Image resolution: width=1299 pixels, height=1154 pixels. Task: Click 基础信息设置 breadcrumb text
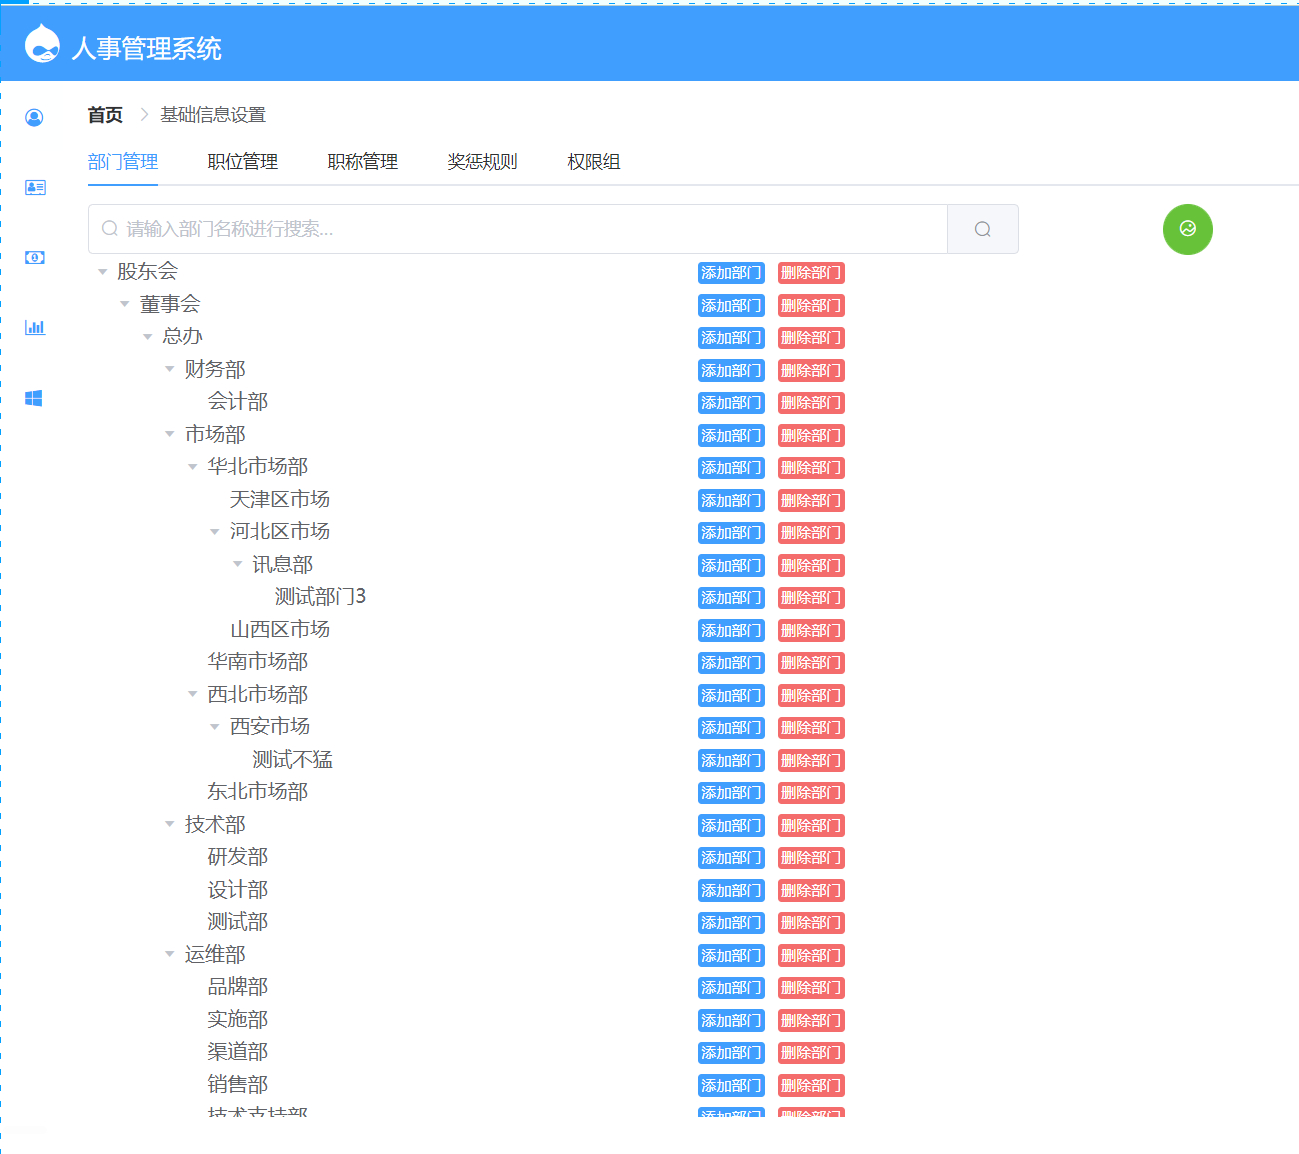(213, 115)
